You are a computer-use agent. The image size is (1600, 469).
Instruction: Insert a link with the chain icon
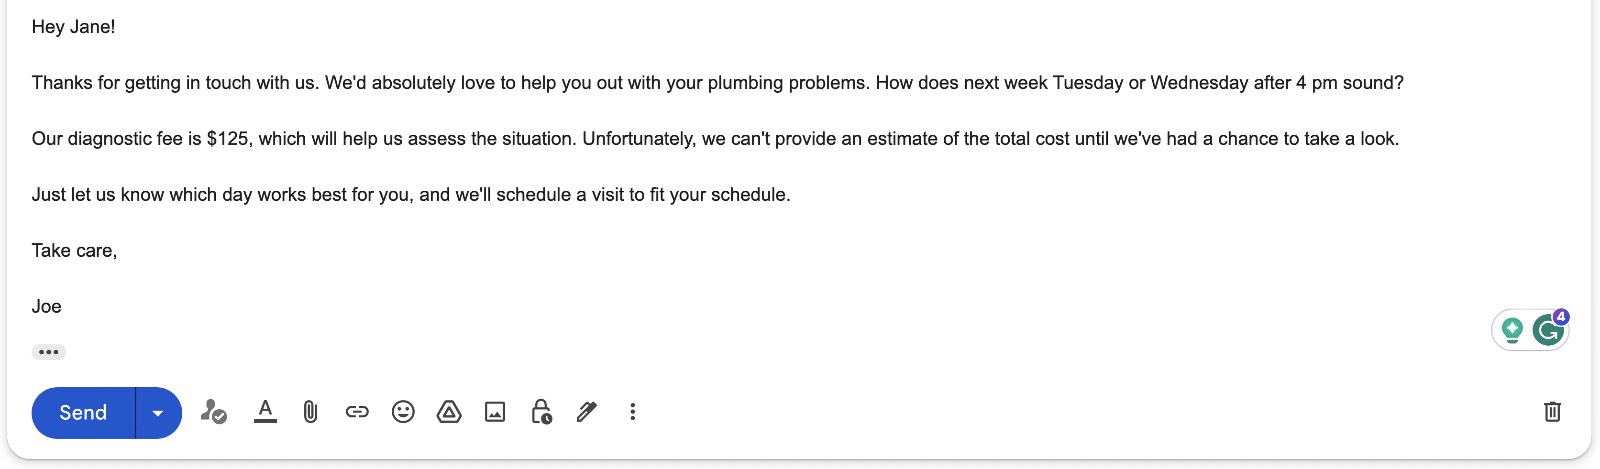[x=357, y=411]
